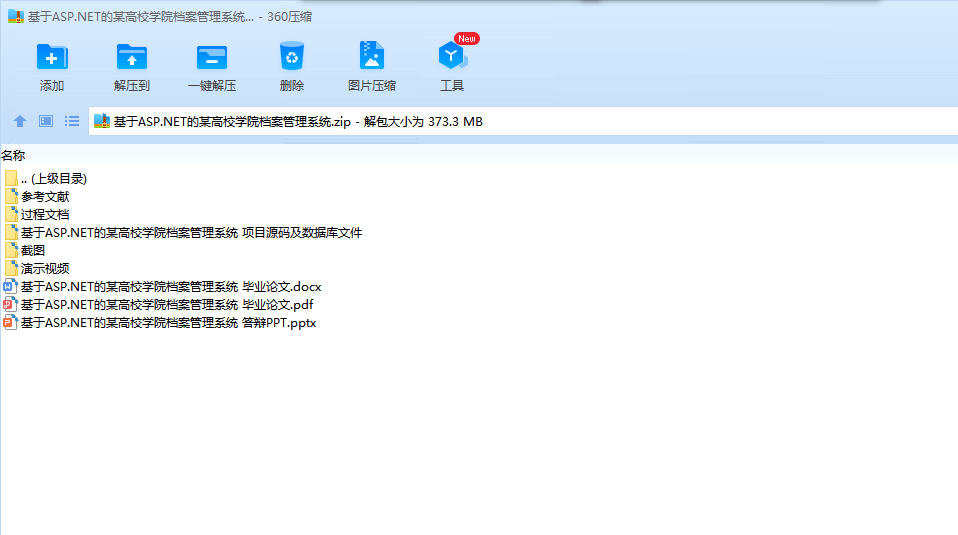Select the 演示视频 folder name
Image resolution: width=958 pixels, height=535 pixels.
pos(45,268)
